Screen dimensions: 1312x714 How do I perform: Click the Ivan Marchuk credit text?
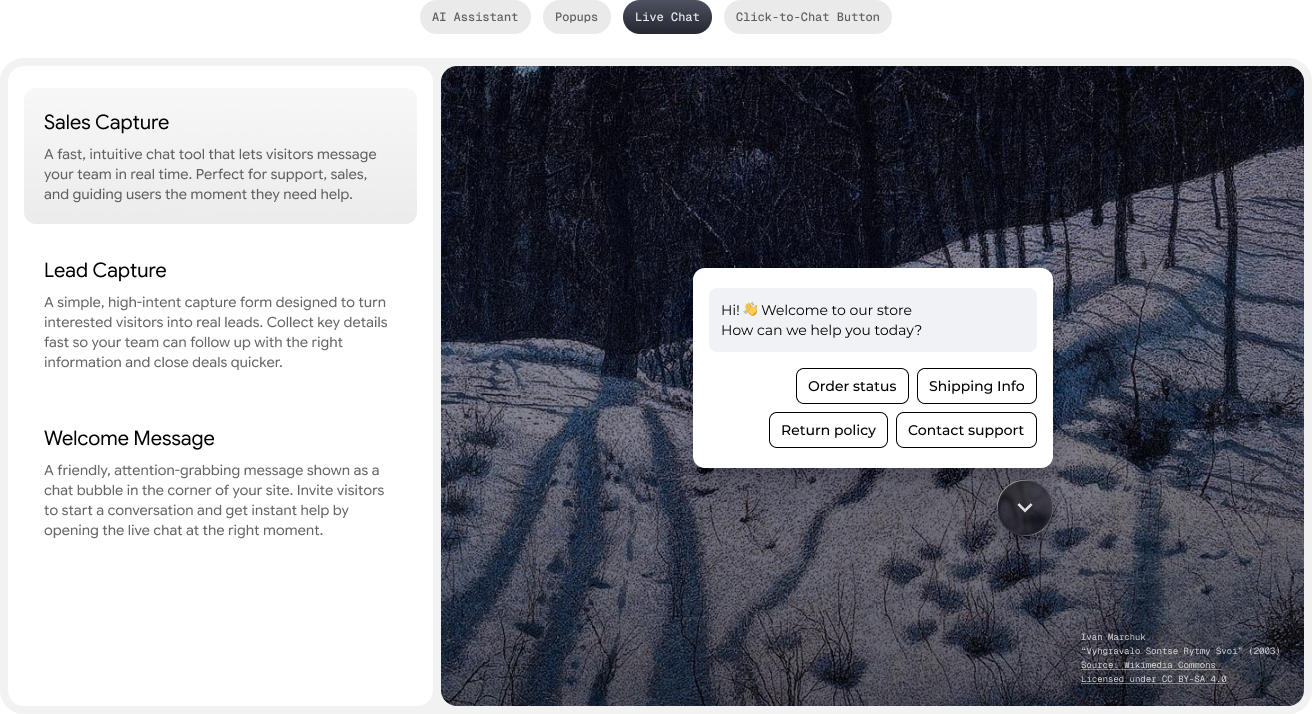point(1113,637)
